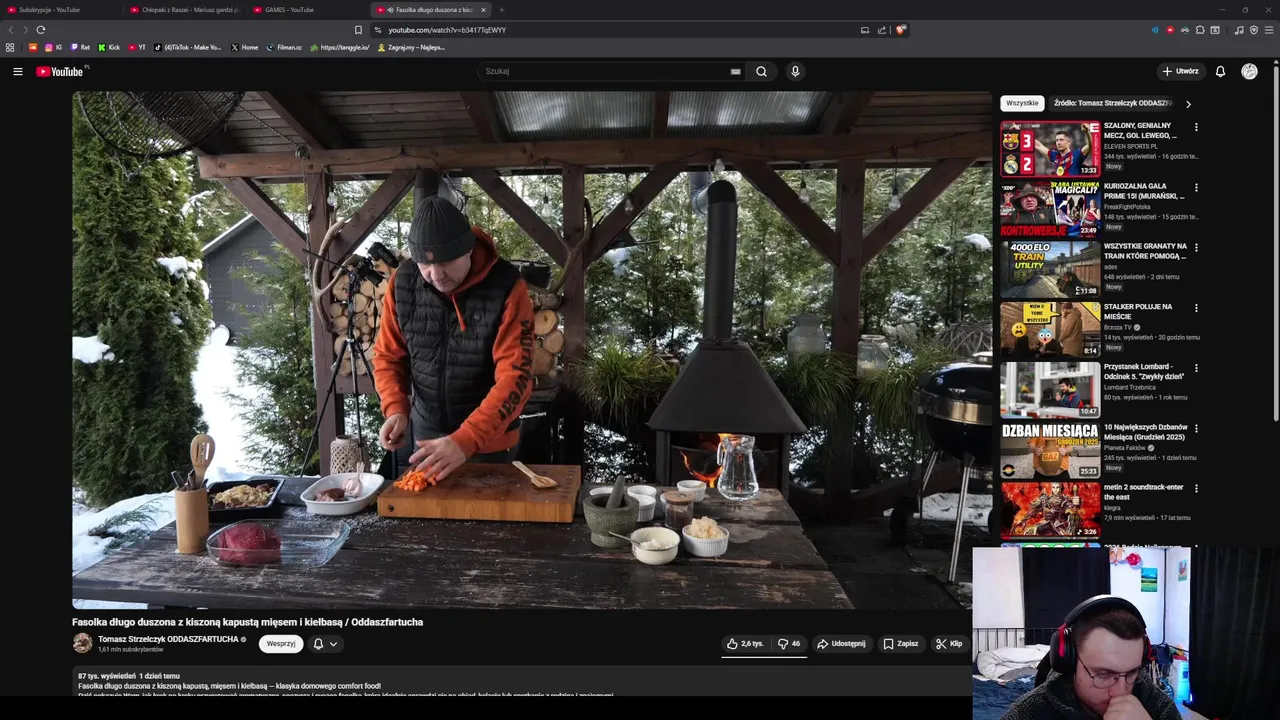Screen dimensions: 1280x720
Task: Open options for 10 Największych Dzbanów video
Action: click(1196, 428)
